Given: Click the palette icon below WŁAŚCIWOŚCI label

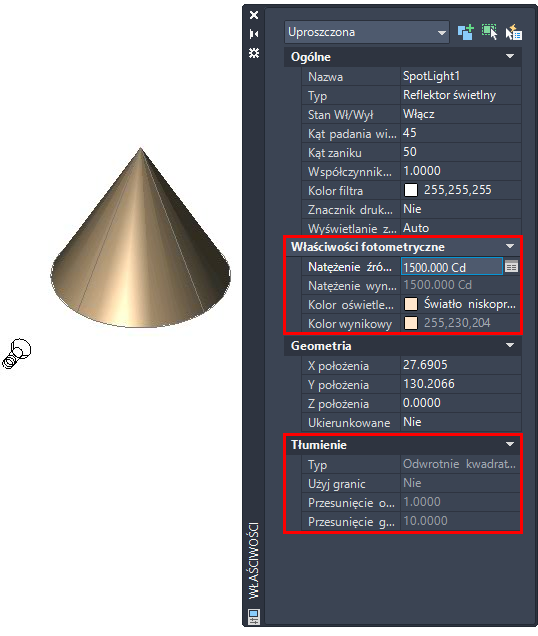Looking at the screenshot, I should [x=254, y=617].
